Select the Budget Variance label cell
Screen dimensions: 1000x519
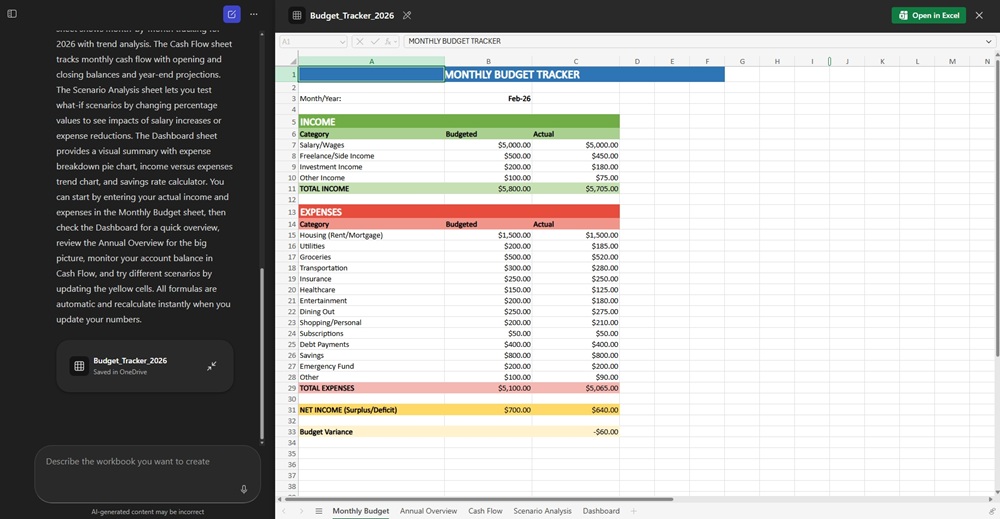(372, 432)
